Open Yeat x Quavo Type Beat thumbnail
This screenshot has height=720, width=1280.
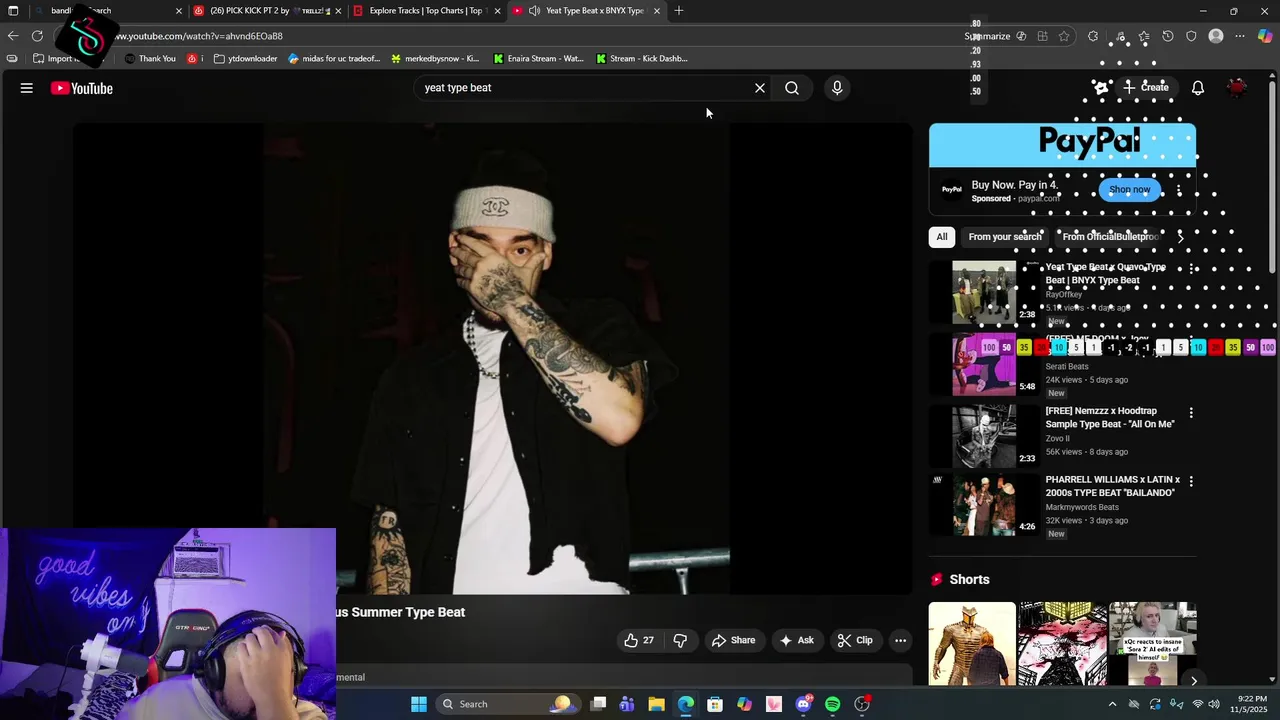tap(984, 292)
